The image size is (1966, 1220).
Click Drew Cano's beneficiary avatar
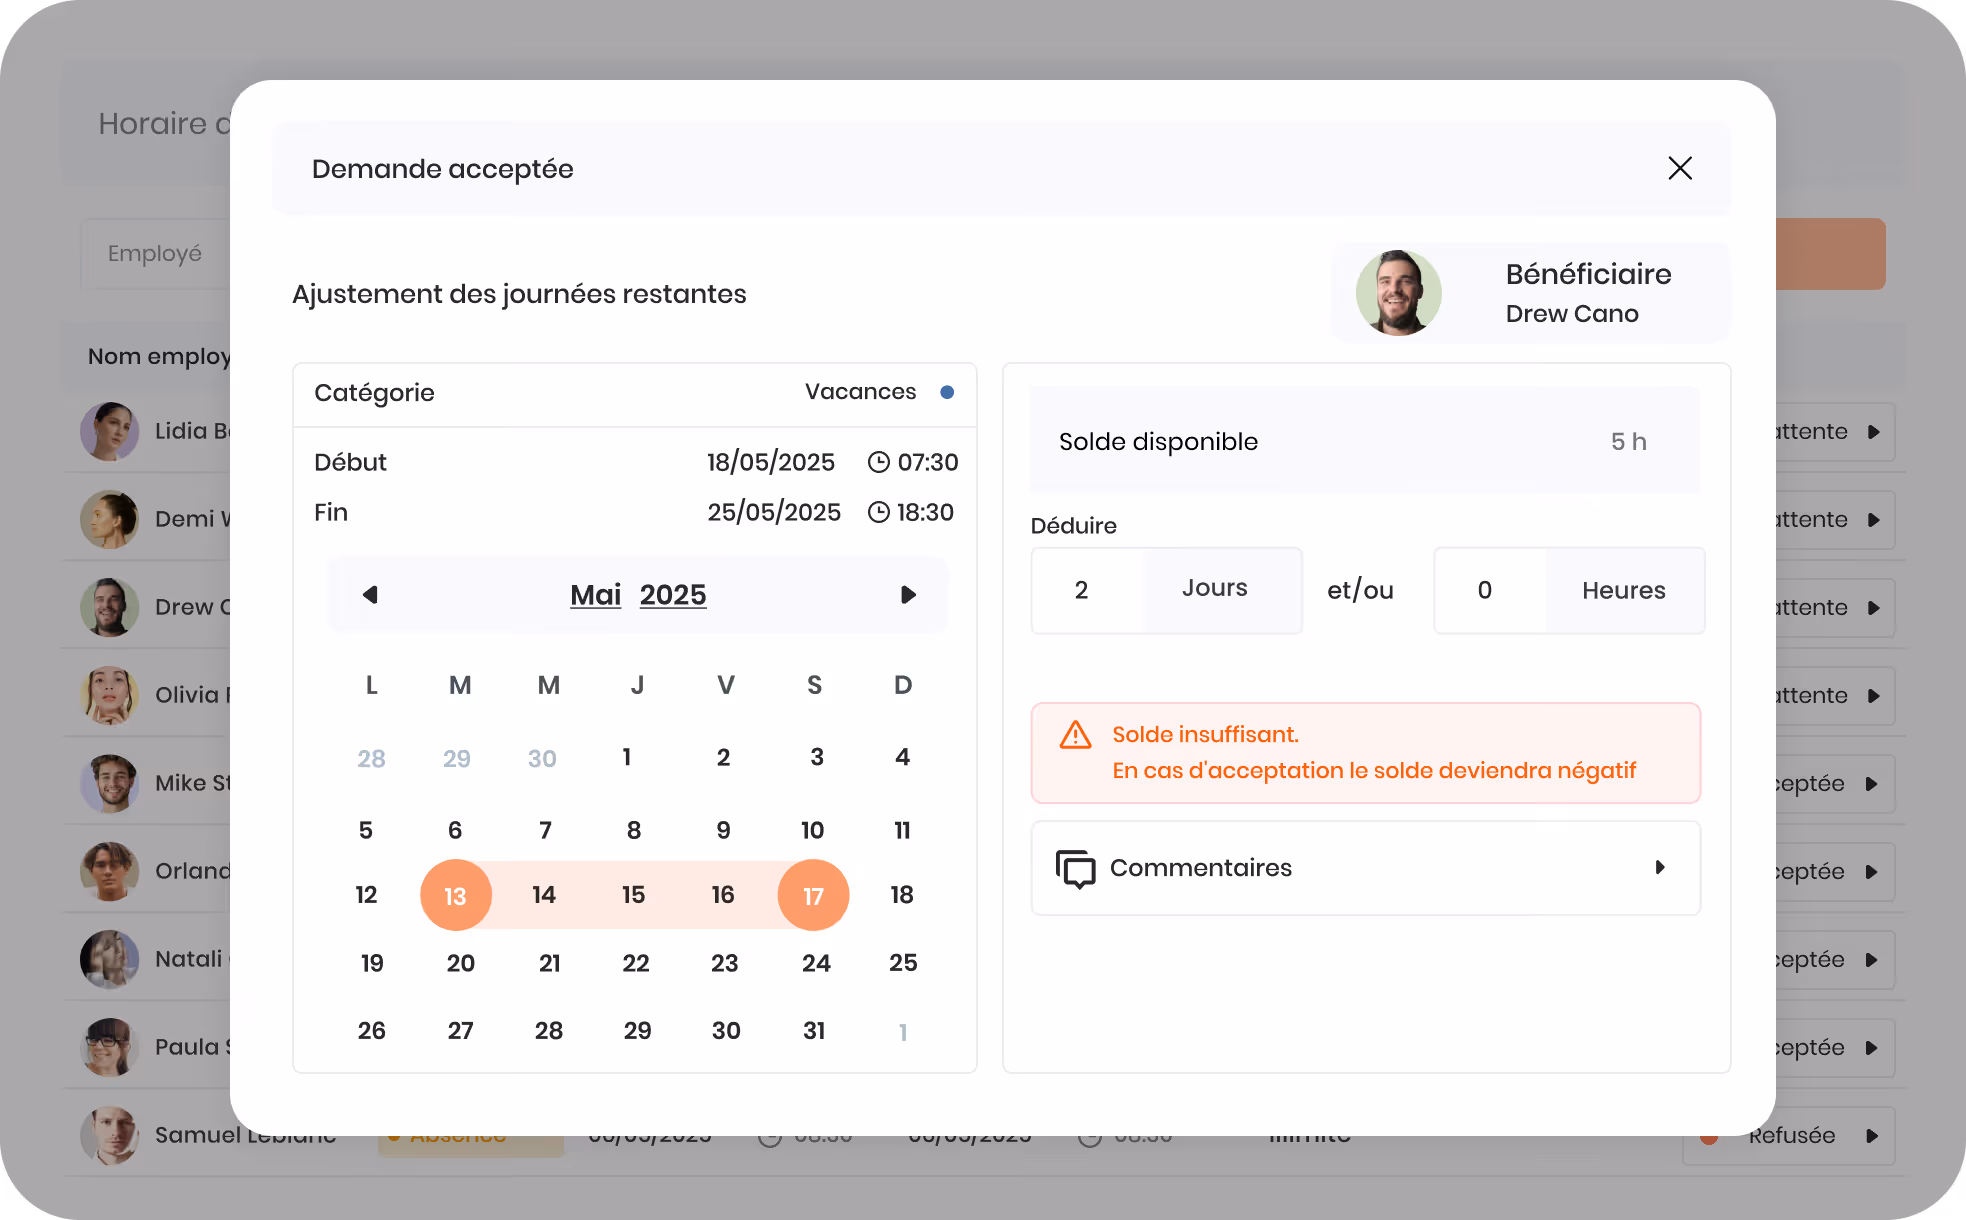click(1398, 293)
